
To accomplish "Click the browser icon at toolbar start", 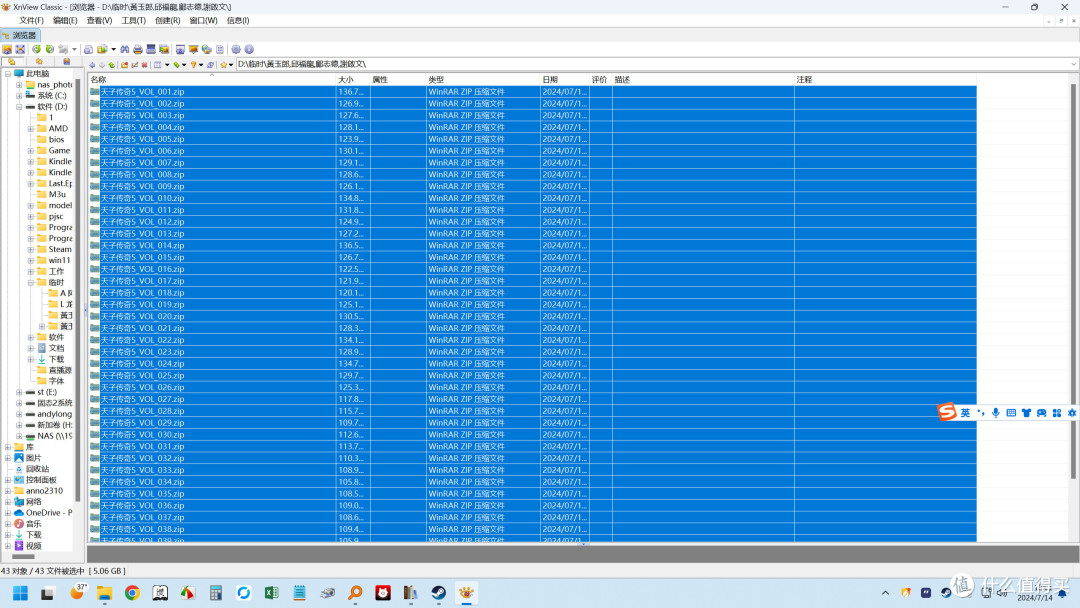I will (x=7, y=49).
